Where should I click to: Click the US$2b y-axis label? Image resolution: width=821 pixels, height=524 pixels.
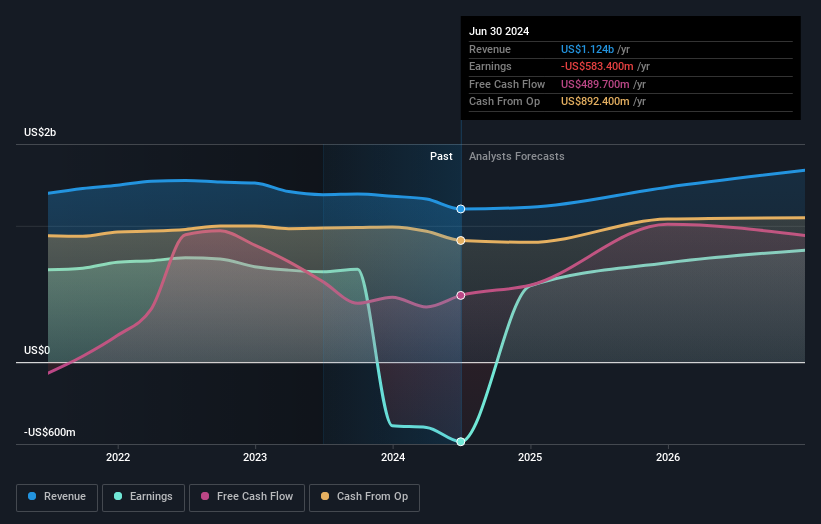[x=40, y=132]
